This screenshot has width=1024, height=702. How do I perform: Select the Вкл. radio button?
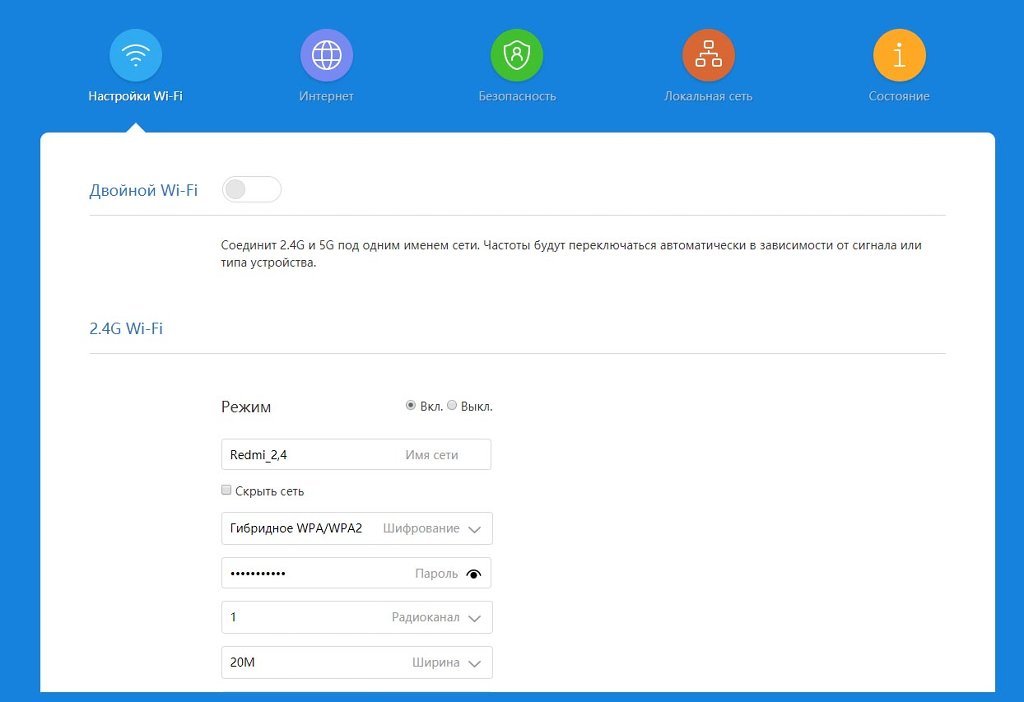[x=411, y=406]
